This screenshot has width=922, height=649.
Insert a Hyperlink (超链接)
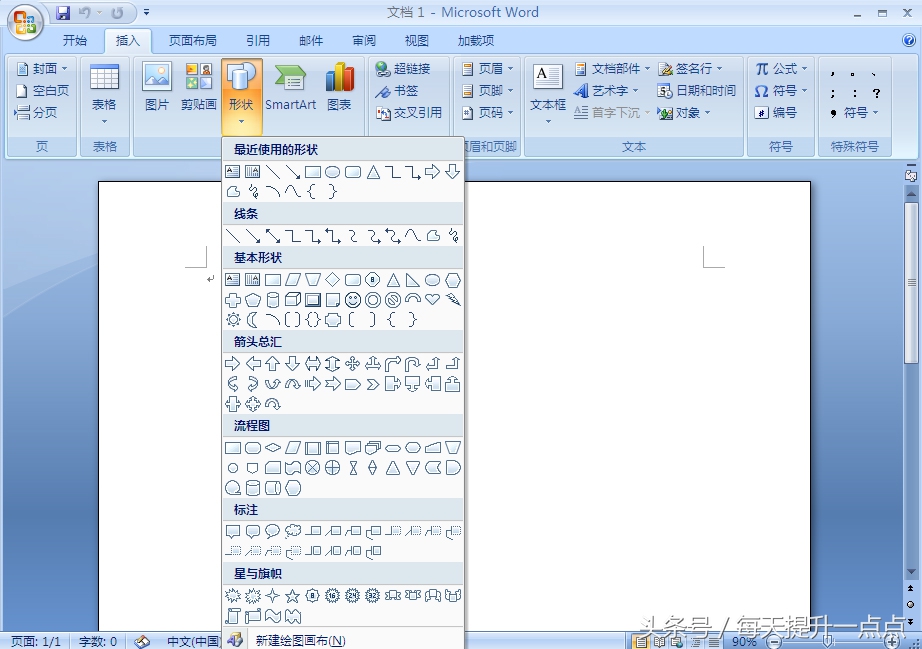[403, 69]
